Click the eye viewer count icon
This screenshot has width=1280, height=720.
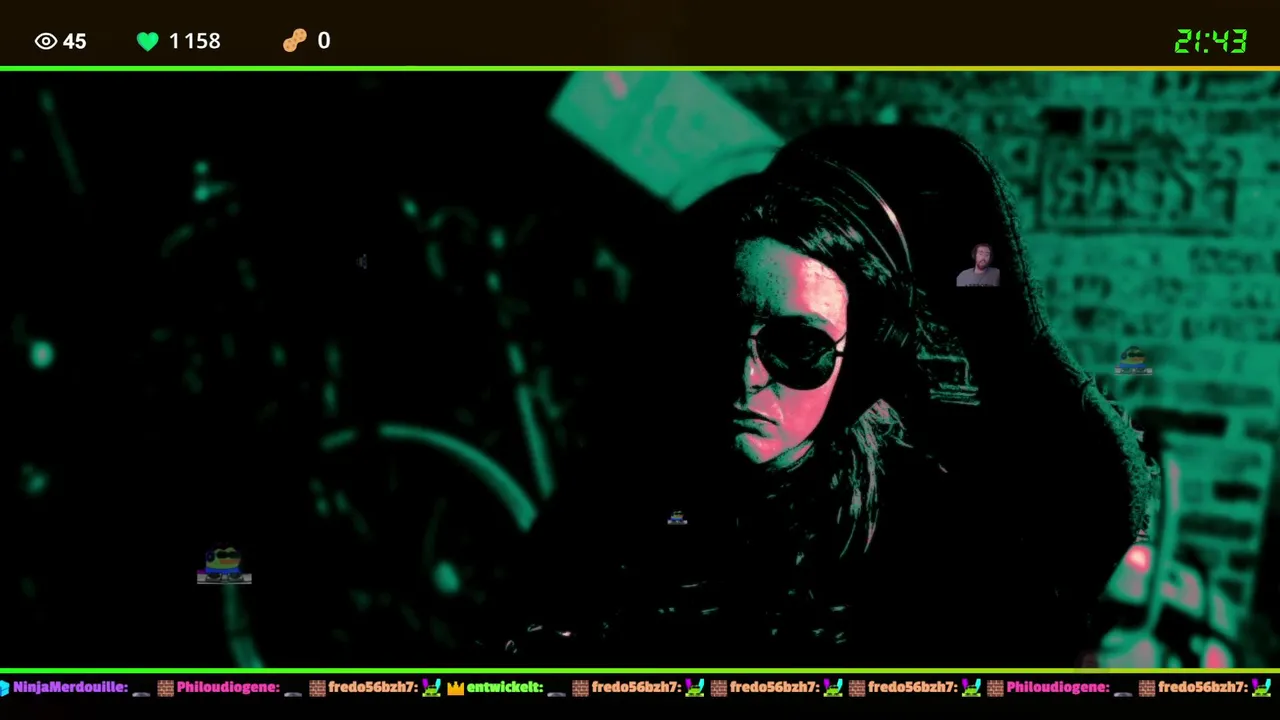click(46, 41)
